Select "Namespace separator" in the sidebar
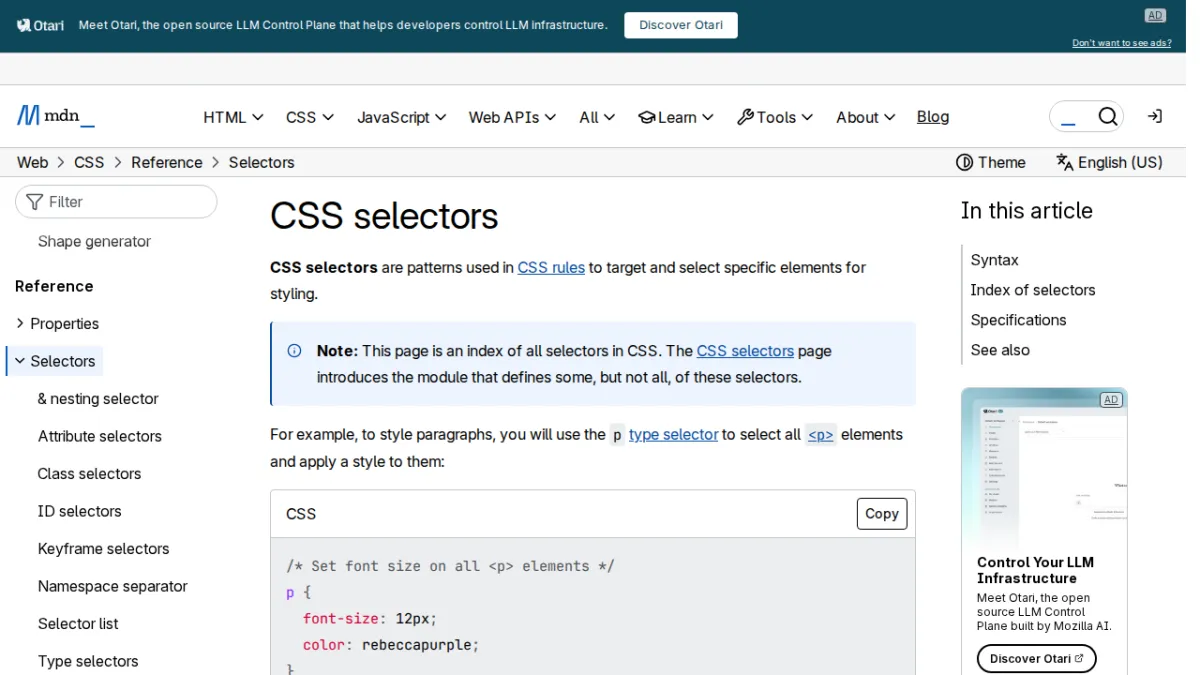Viewport: 1200px width, 675px height. (x=112, y=586)
